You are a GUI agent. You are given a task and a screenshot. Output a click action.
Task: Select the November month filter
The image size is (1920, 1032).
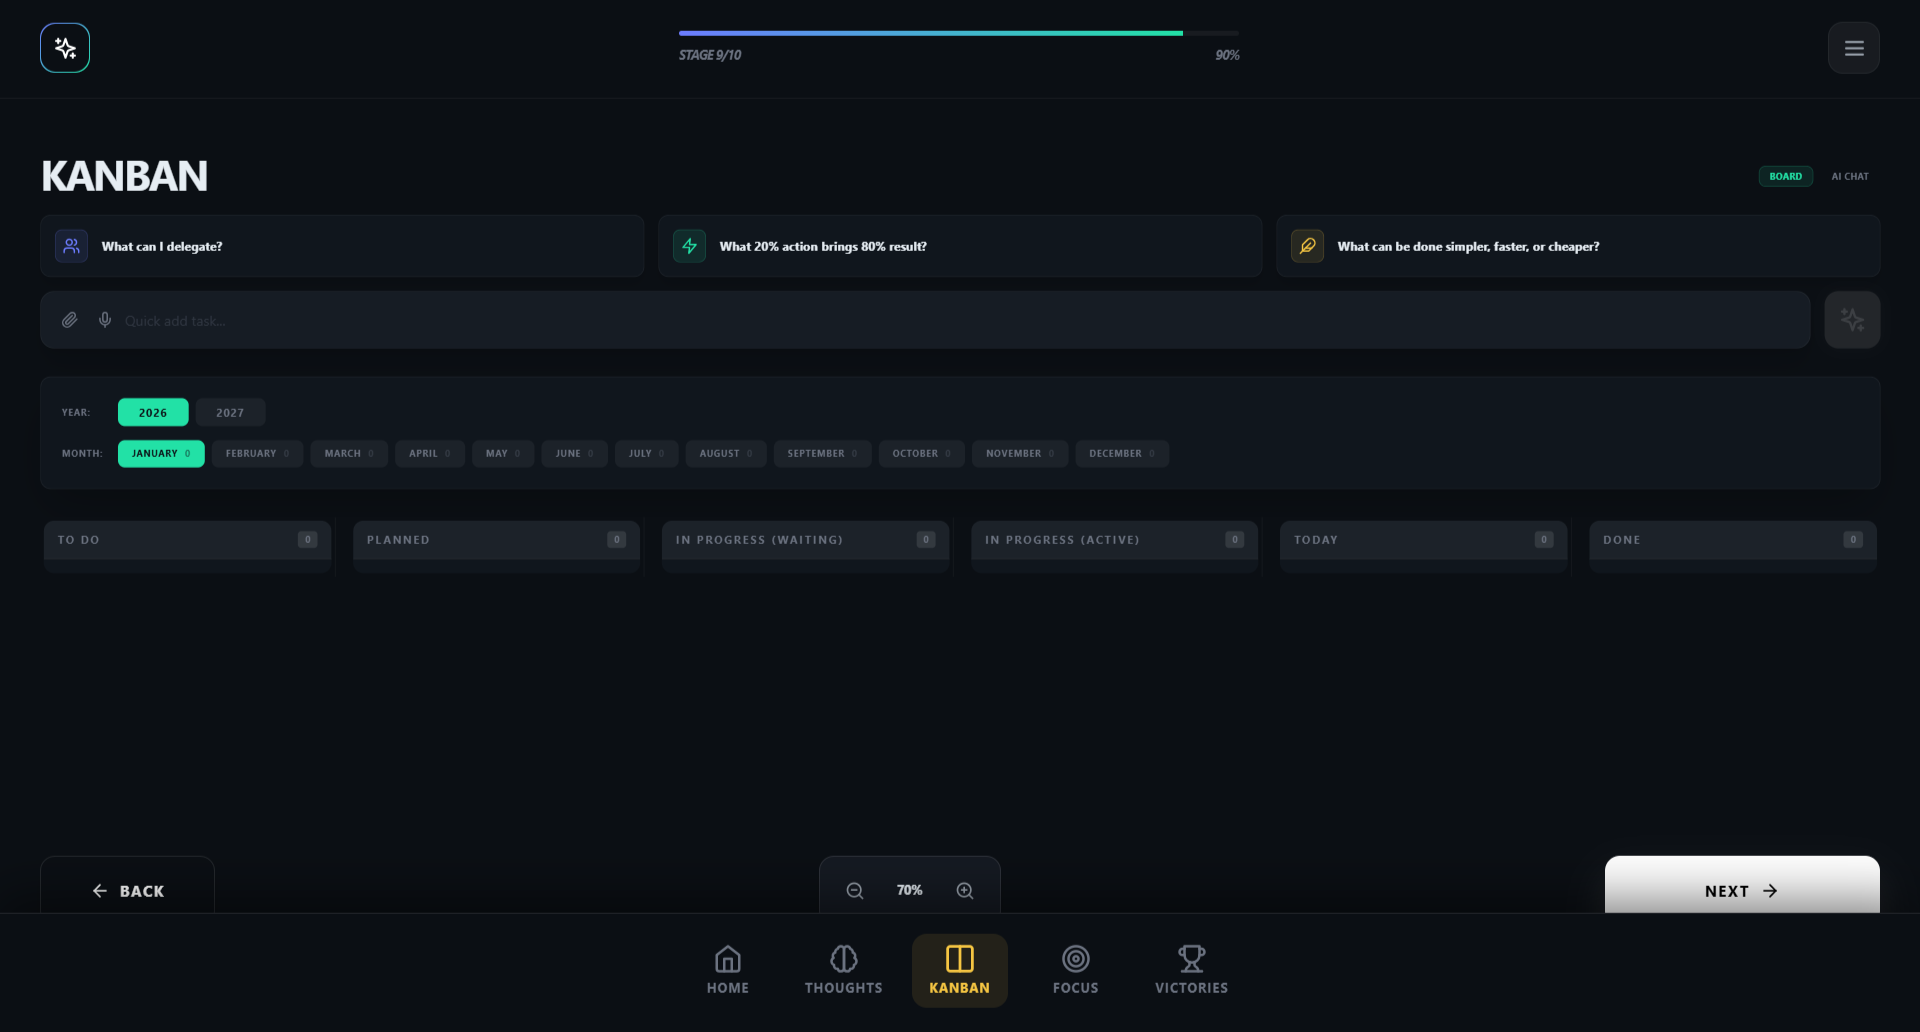(x=1020, y=453)
